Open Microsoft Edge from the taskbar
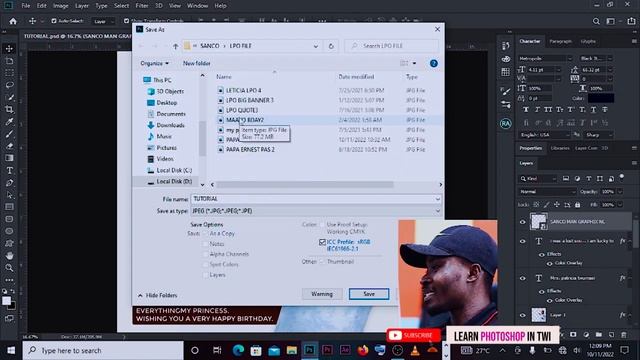640x360 pixels. coord(238,350)
